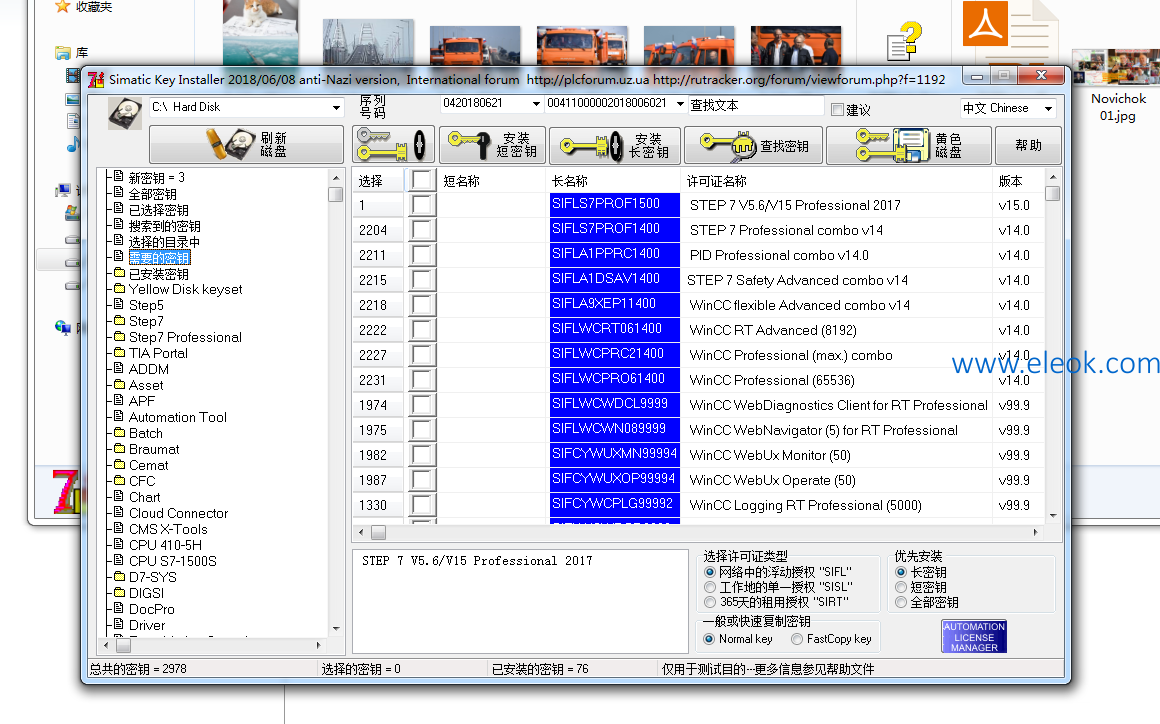This screenshot has height=724, width=1160.
Task: Open the TIA Portal folder in tree
Action: coord(158,353)
